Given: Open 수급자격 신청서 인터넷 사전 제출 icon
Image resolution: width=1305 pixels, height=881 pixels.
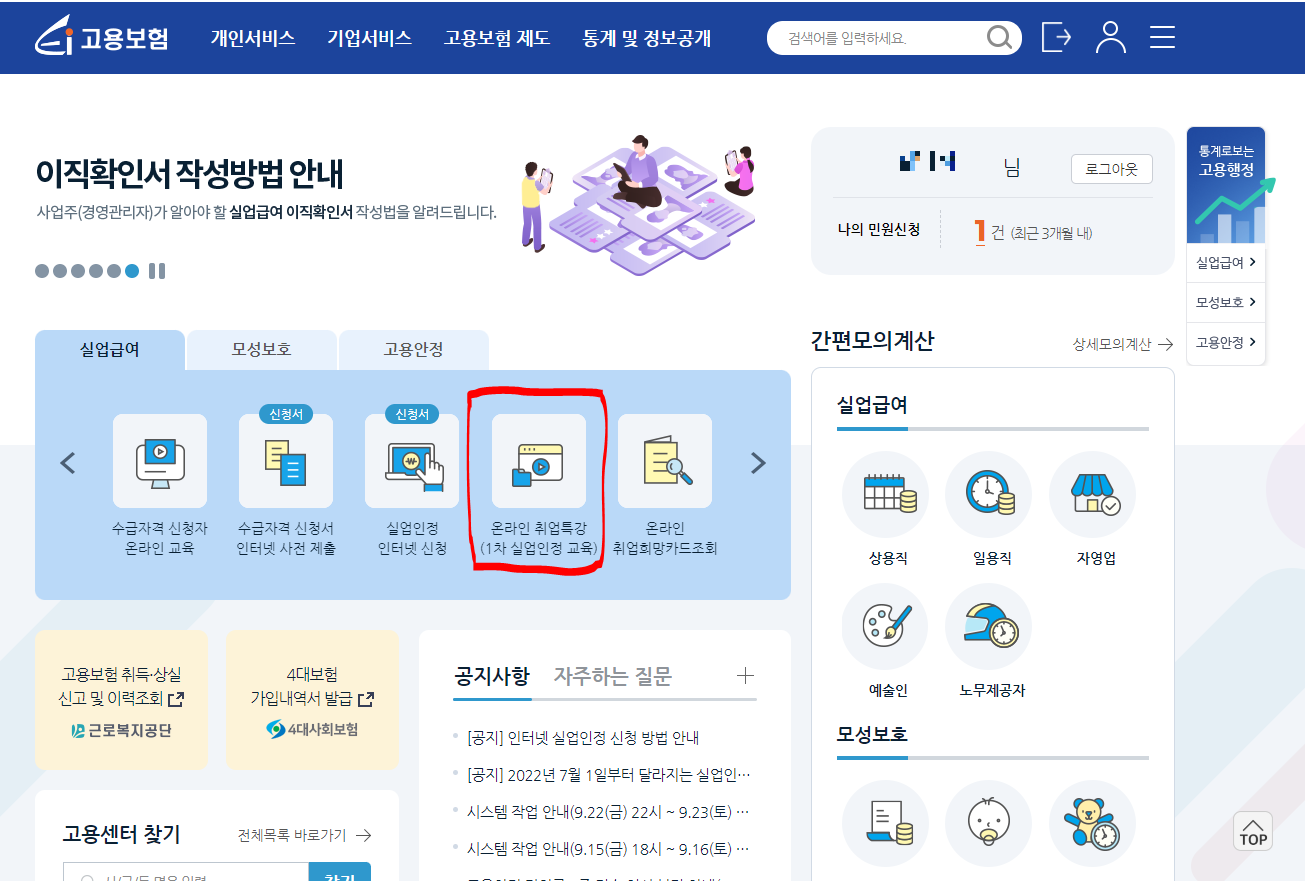Looking at the screenshot, I should tap(286, 461).
